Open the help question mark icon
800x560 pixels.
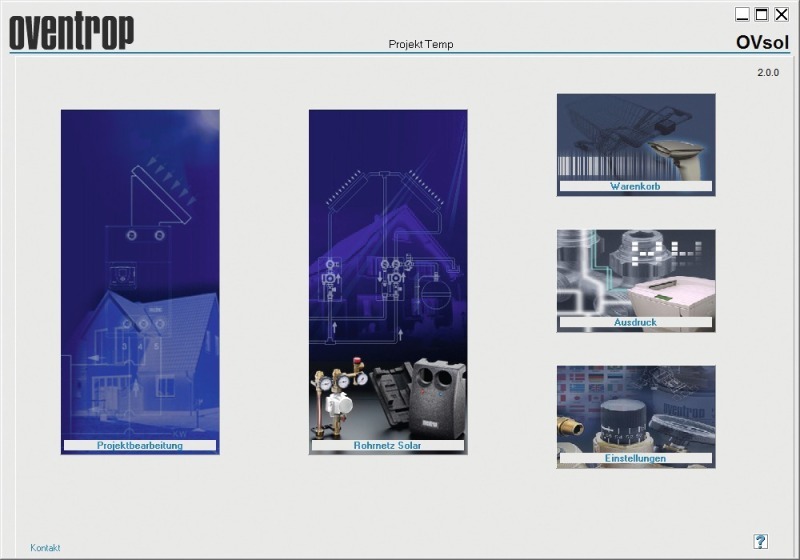pos(761,541)
